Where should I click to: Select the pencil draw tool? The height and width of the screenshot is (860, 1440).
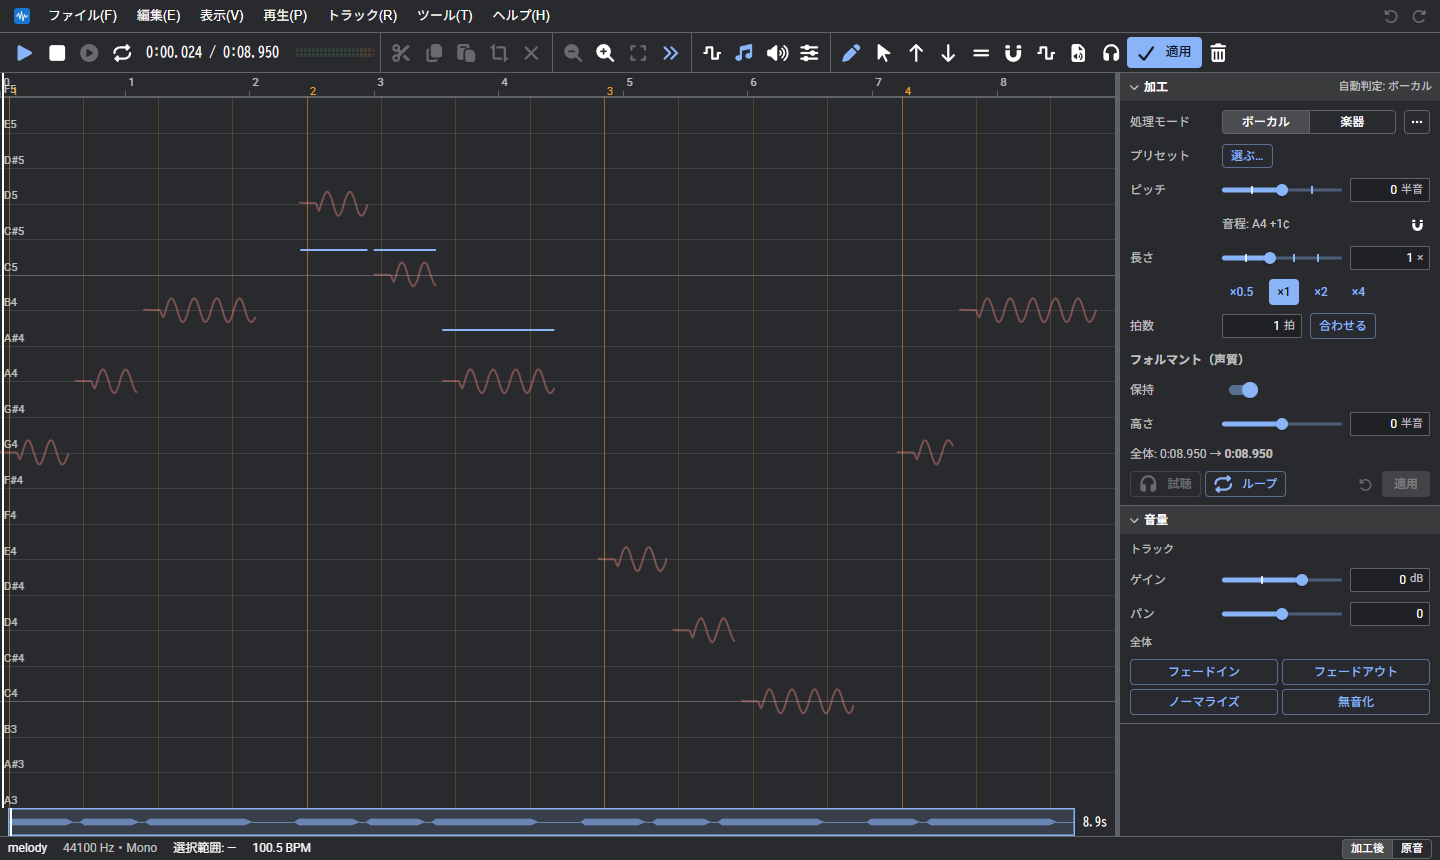tap(851, 53)
